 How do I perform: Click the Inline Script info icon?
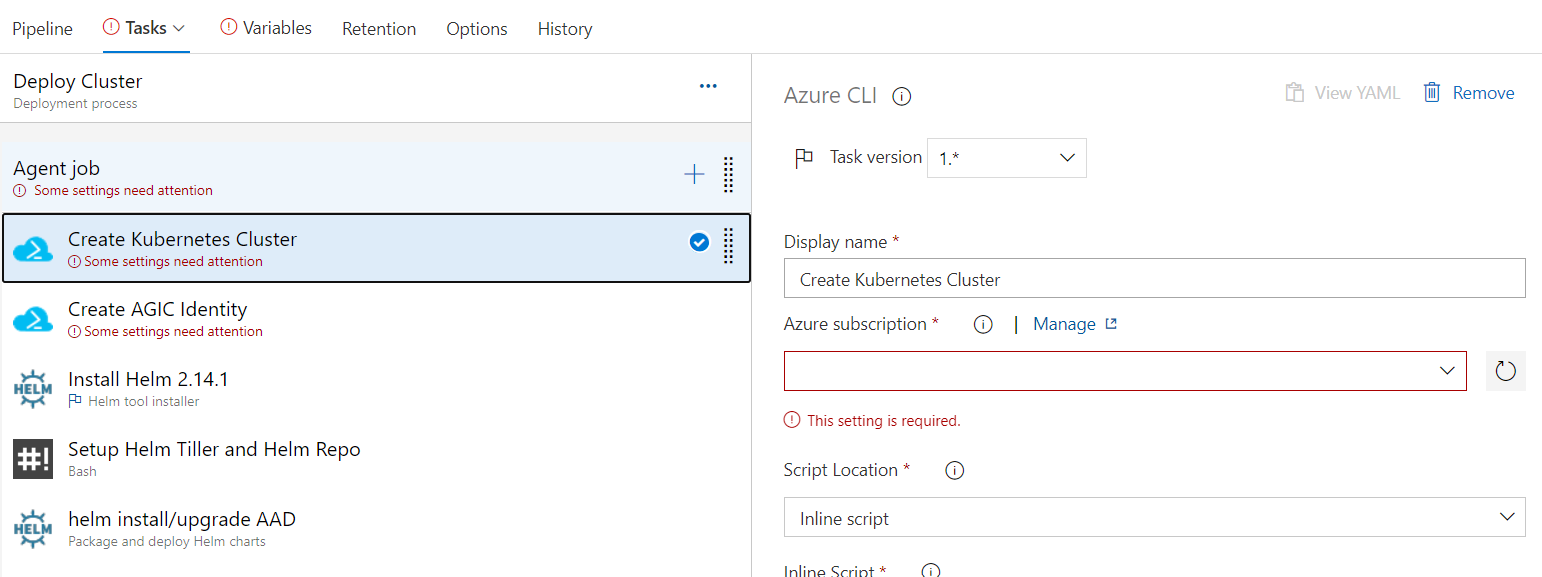[931, 571]
